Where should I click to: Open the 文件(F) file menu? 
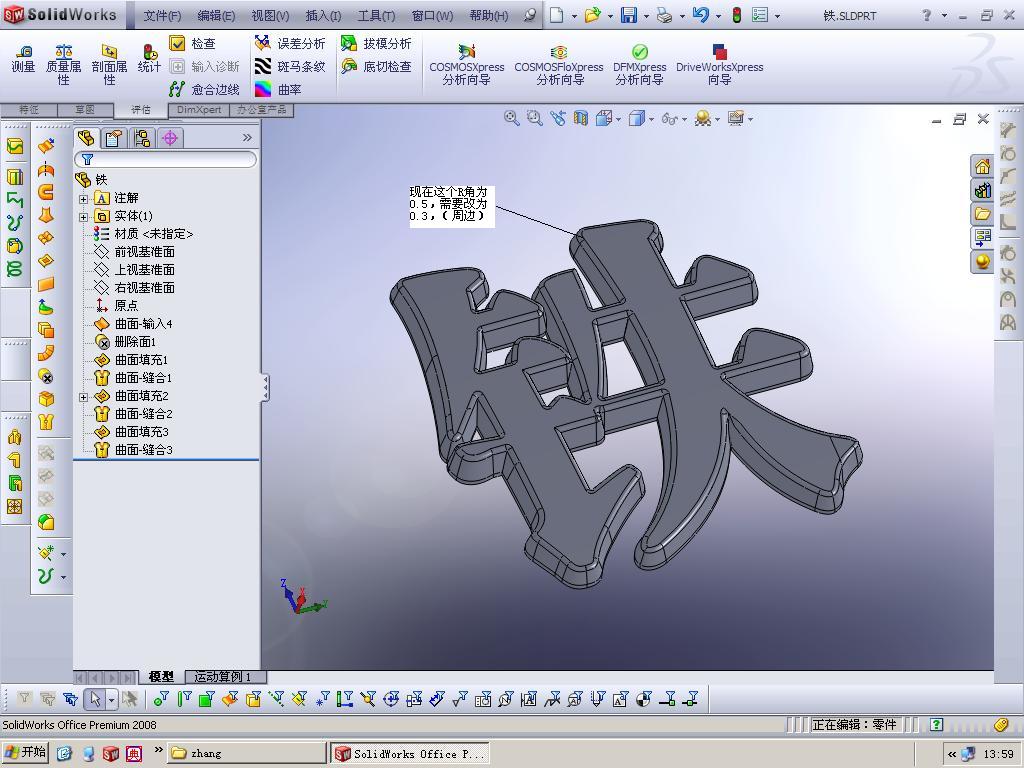pos(162,15)
